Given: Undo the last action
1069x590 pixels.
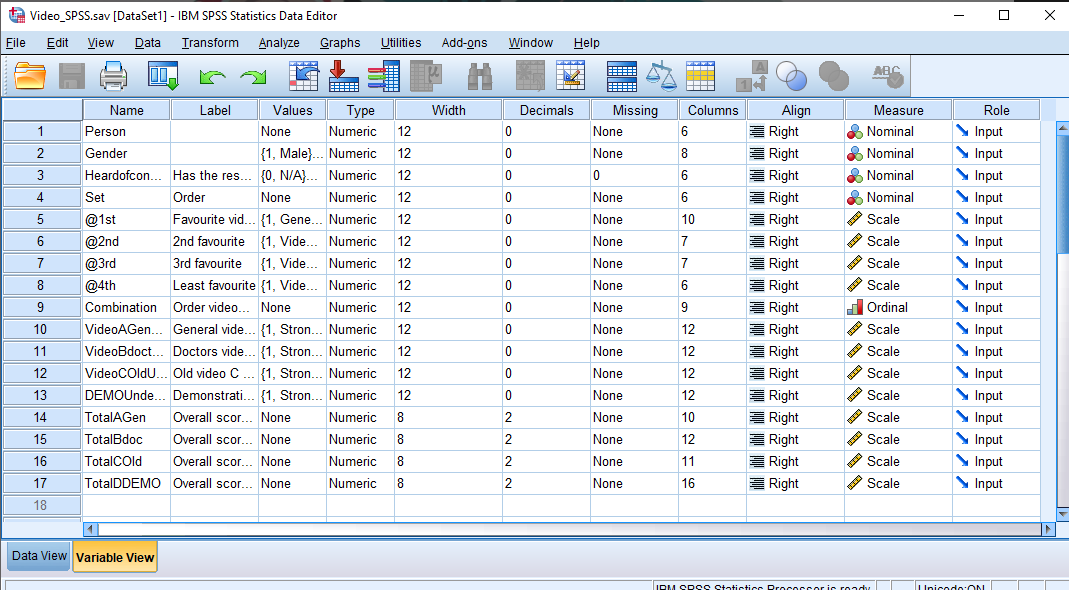Looking at the screenshot, I should click(212, 75).
